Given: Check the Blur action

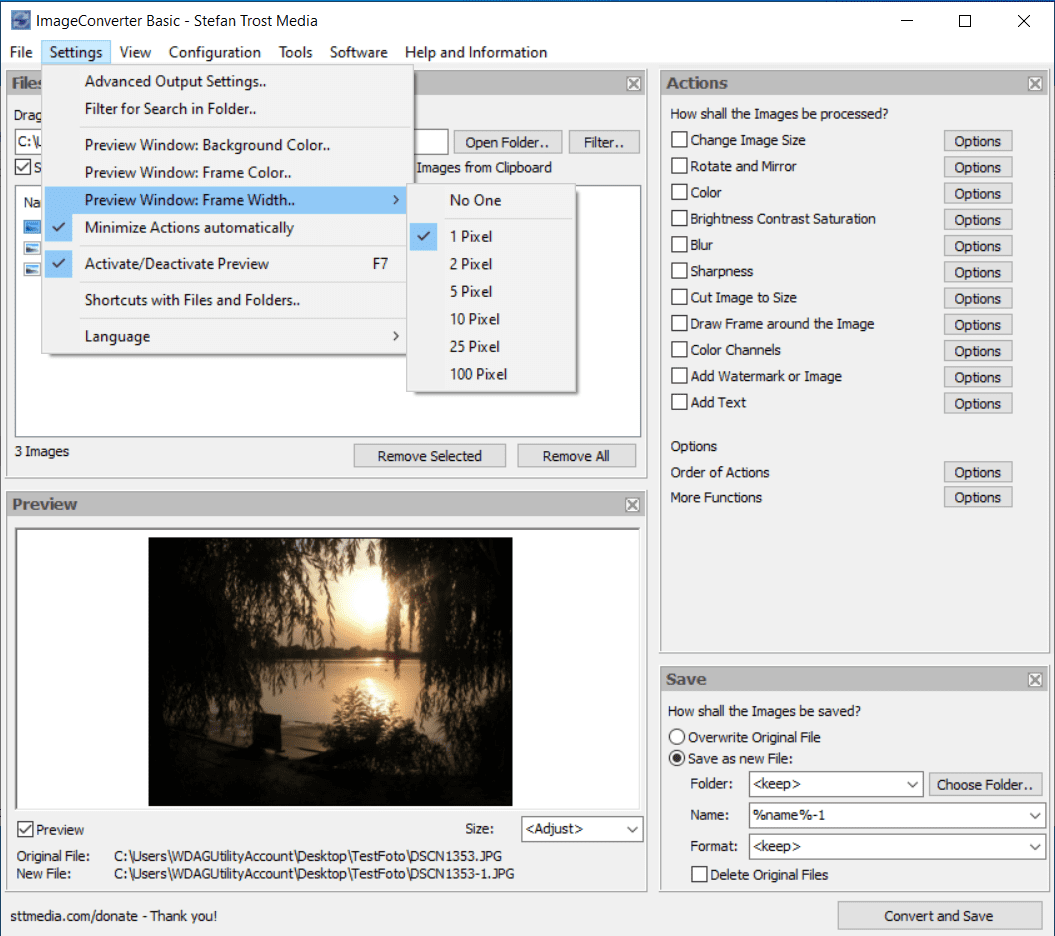Looking at the screenshot, I should 679,244.
